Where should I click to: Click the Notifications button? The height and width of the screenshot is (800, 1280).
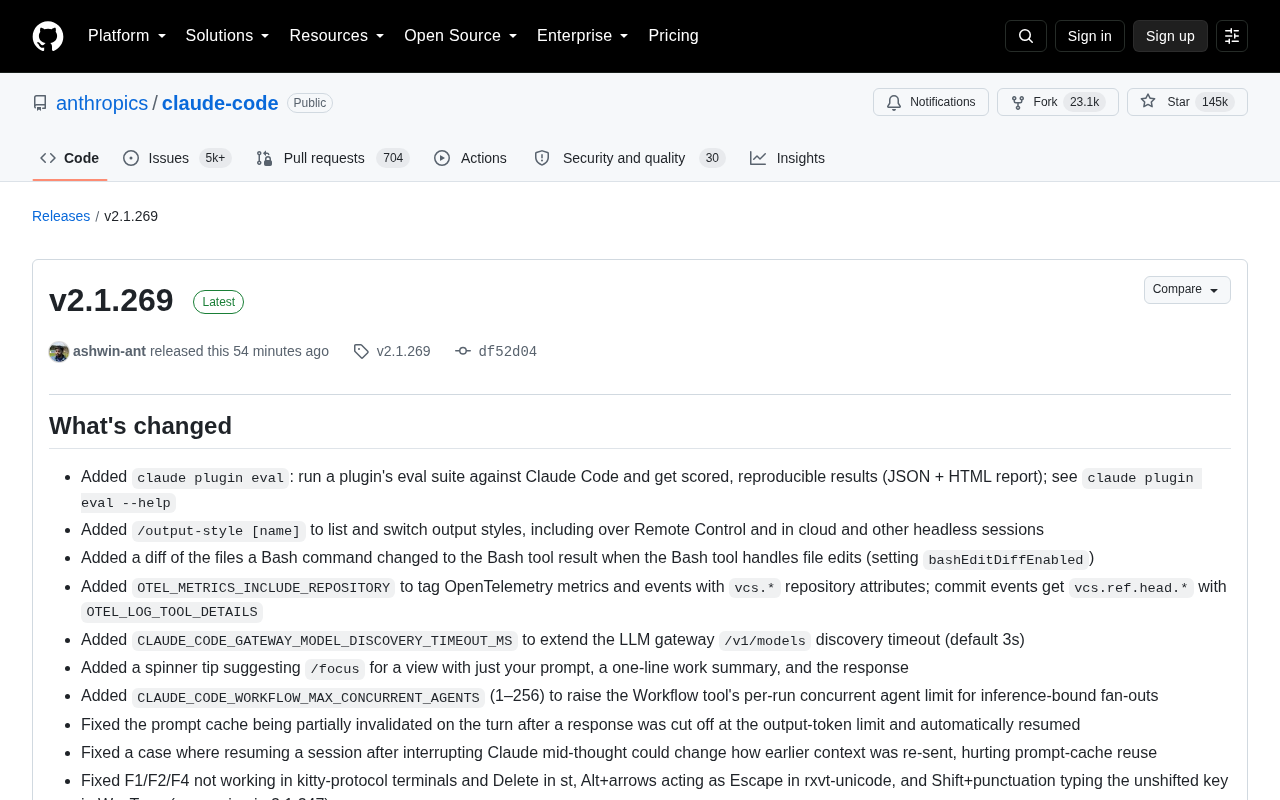(x=931, y=102)
